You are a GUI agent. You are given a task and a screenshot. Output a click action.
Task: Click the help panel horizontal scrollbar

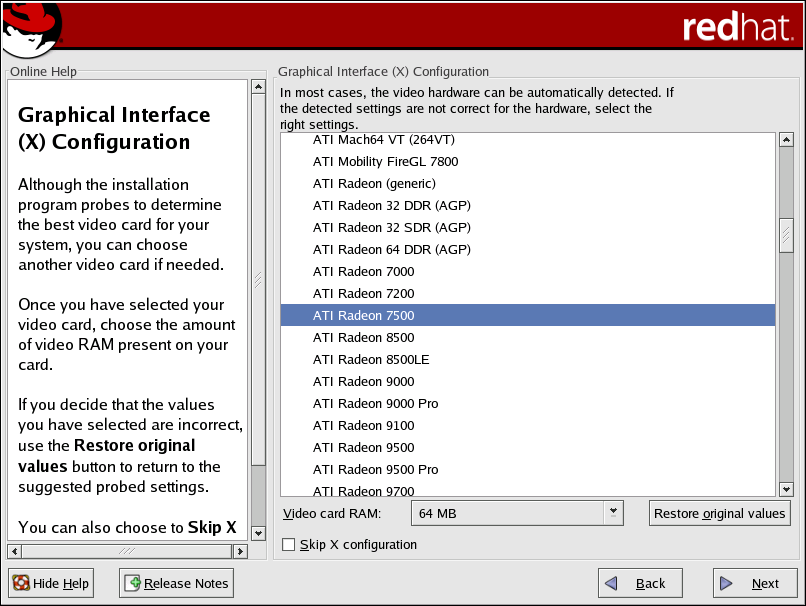point(126,551)
